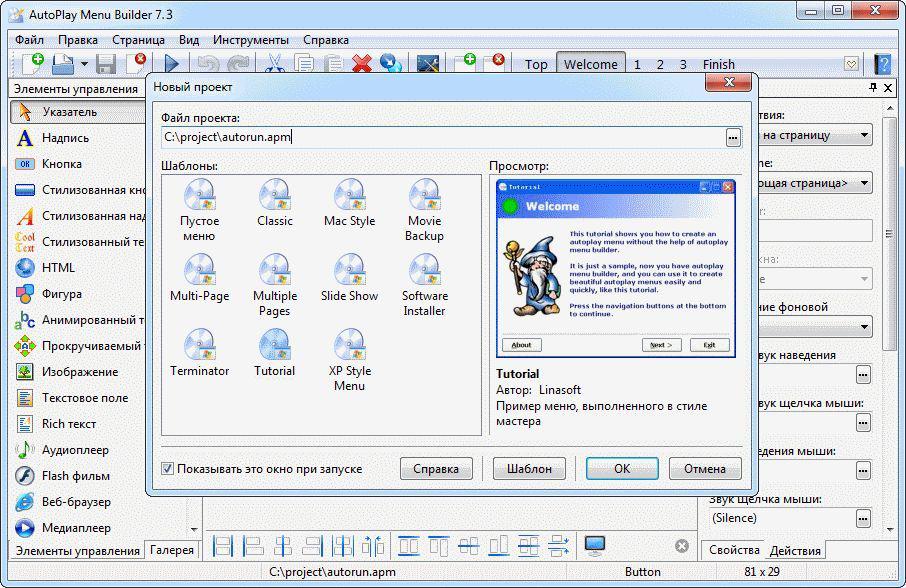Open the Страница menu
This screenshot has width=906, height=588.
[138, 40]
